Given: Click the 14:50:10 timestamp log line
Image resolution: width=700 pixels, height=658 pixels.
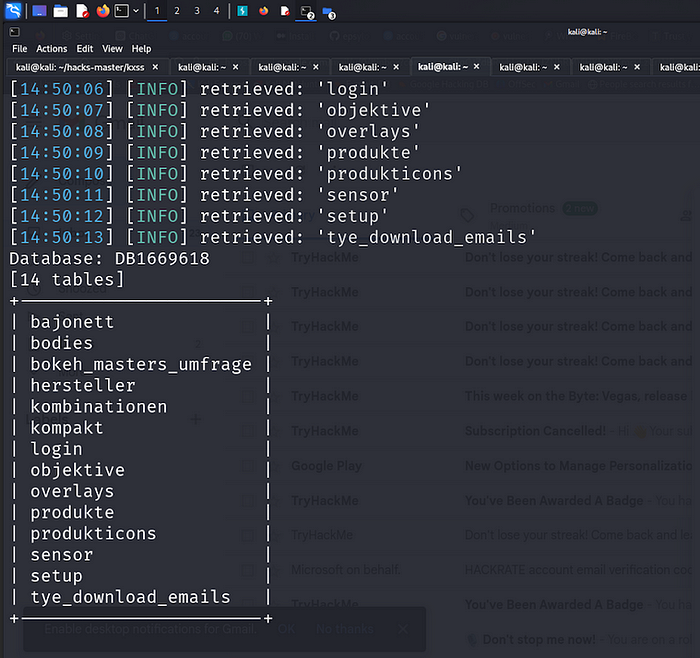Looking at the screenshot, I should coord(235,174).
